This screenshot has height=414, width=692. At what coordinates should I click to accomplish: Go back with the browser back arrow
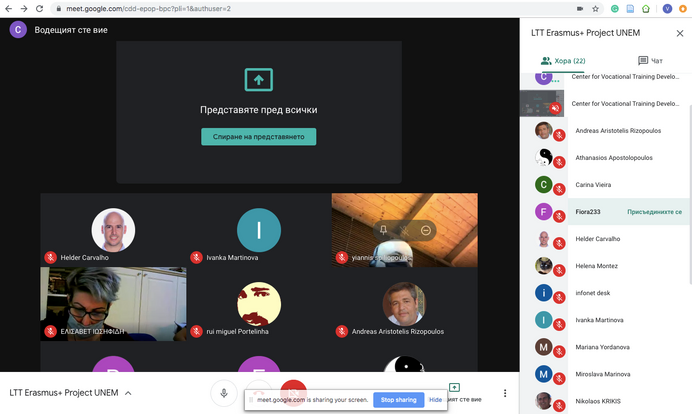click(8, 8)
